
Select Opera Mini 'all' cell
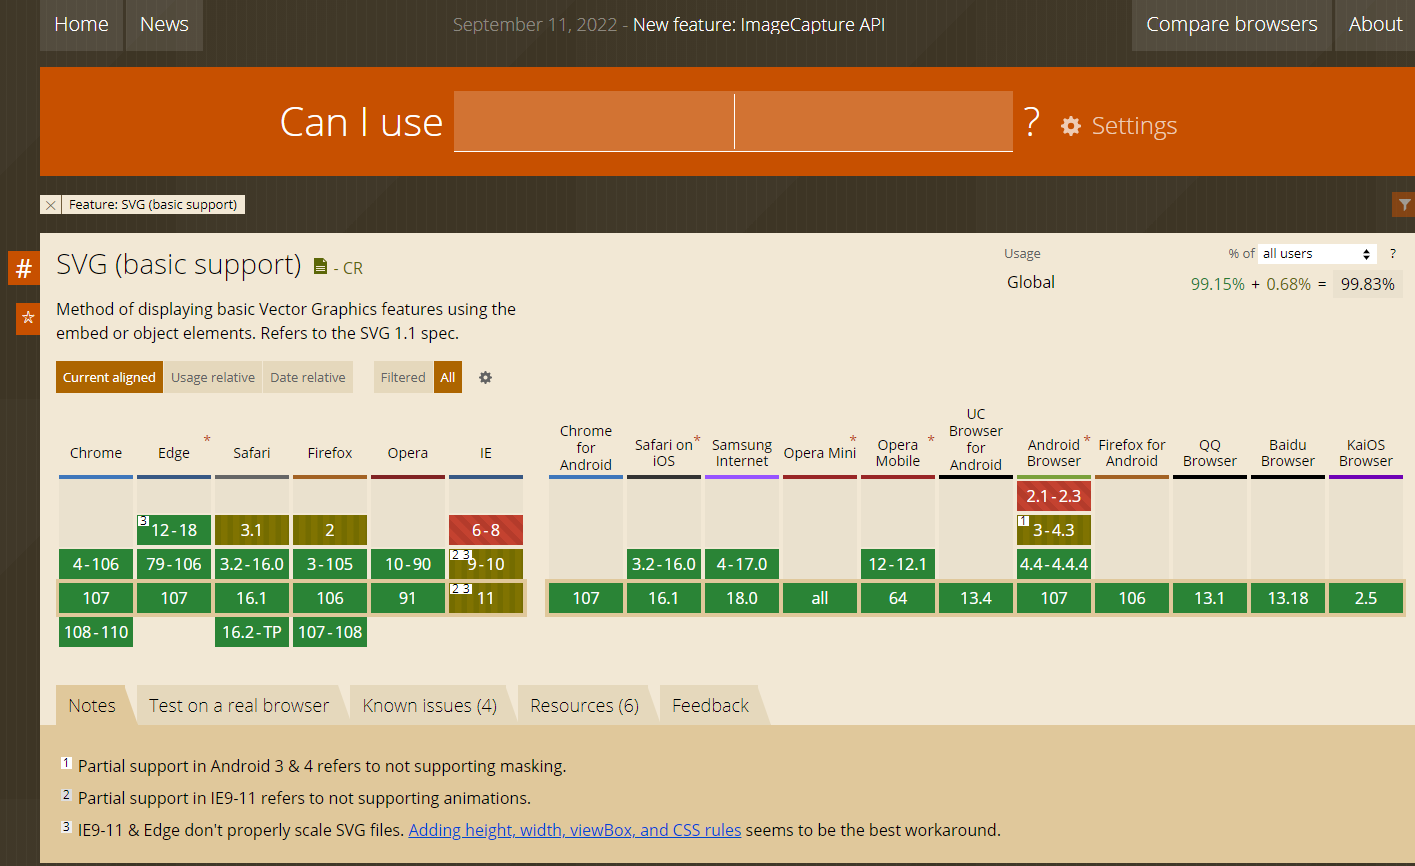[x=820, y=598]
